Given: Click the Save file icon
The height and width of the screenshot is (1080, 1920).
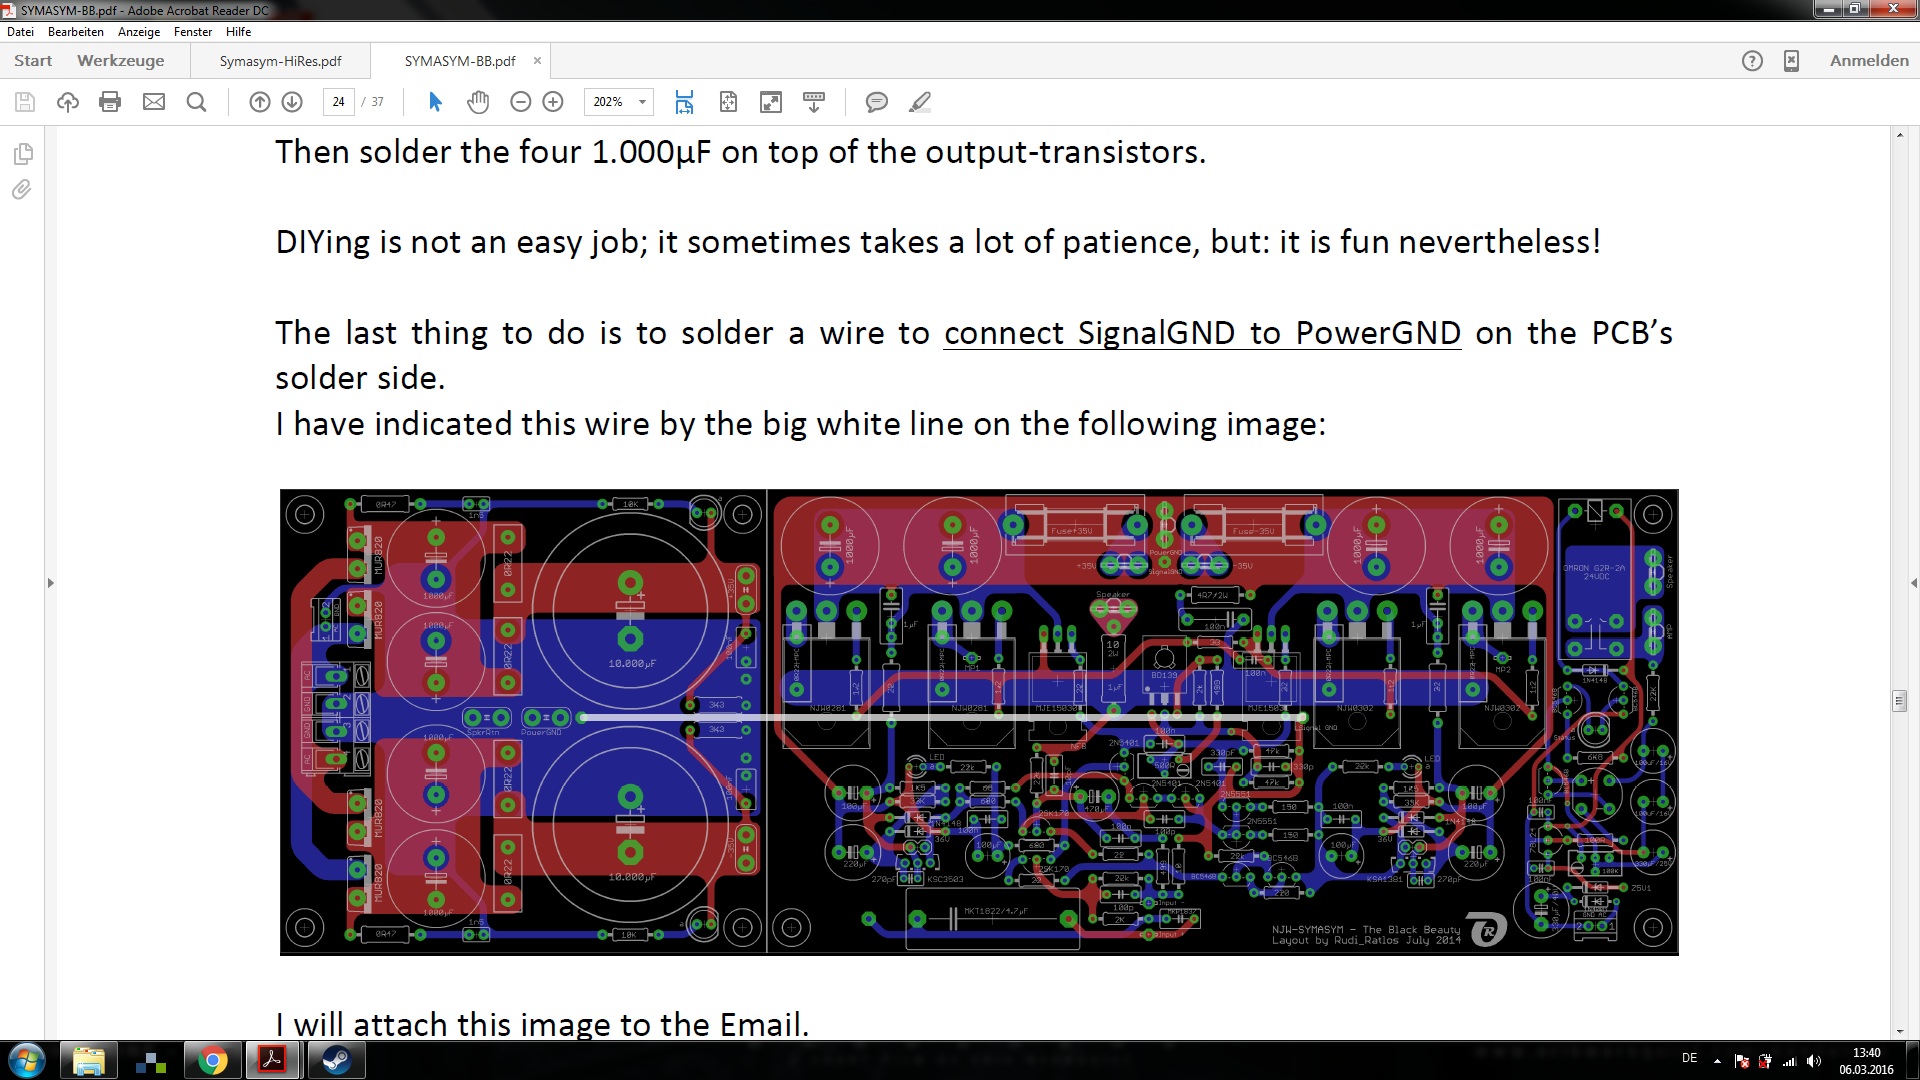Looking at the screenshot, I should pyautogui.click(x=25, y=102).
